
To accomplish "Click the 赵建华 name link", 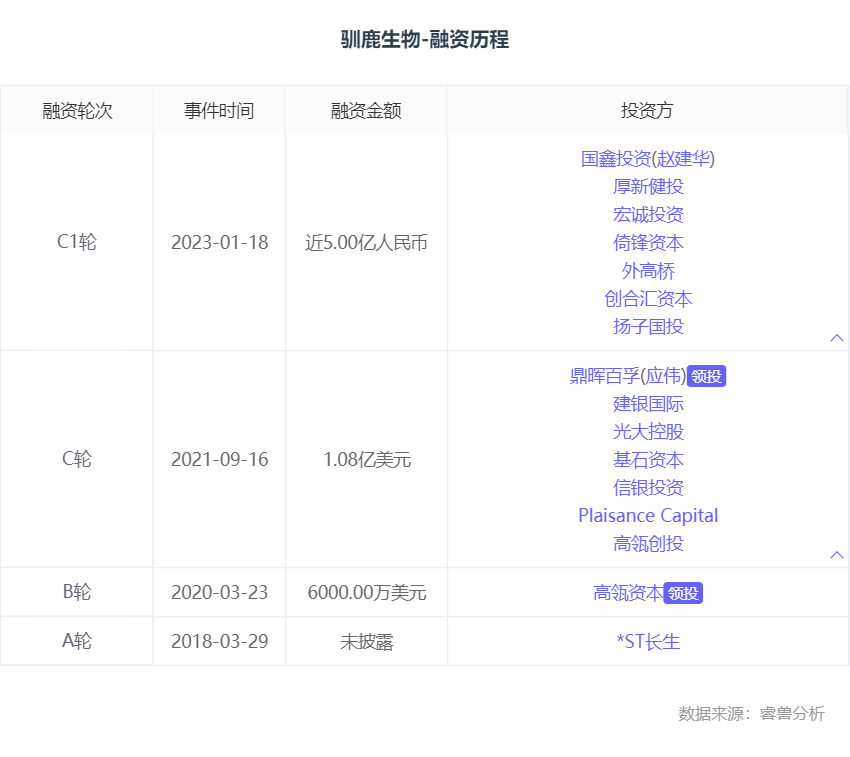I will pos(683,159).
